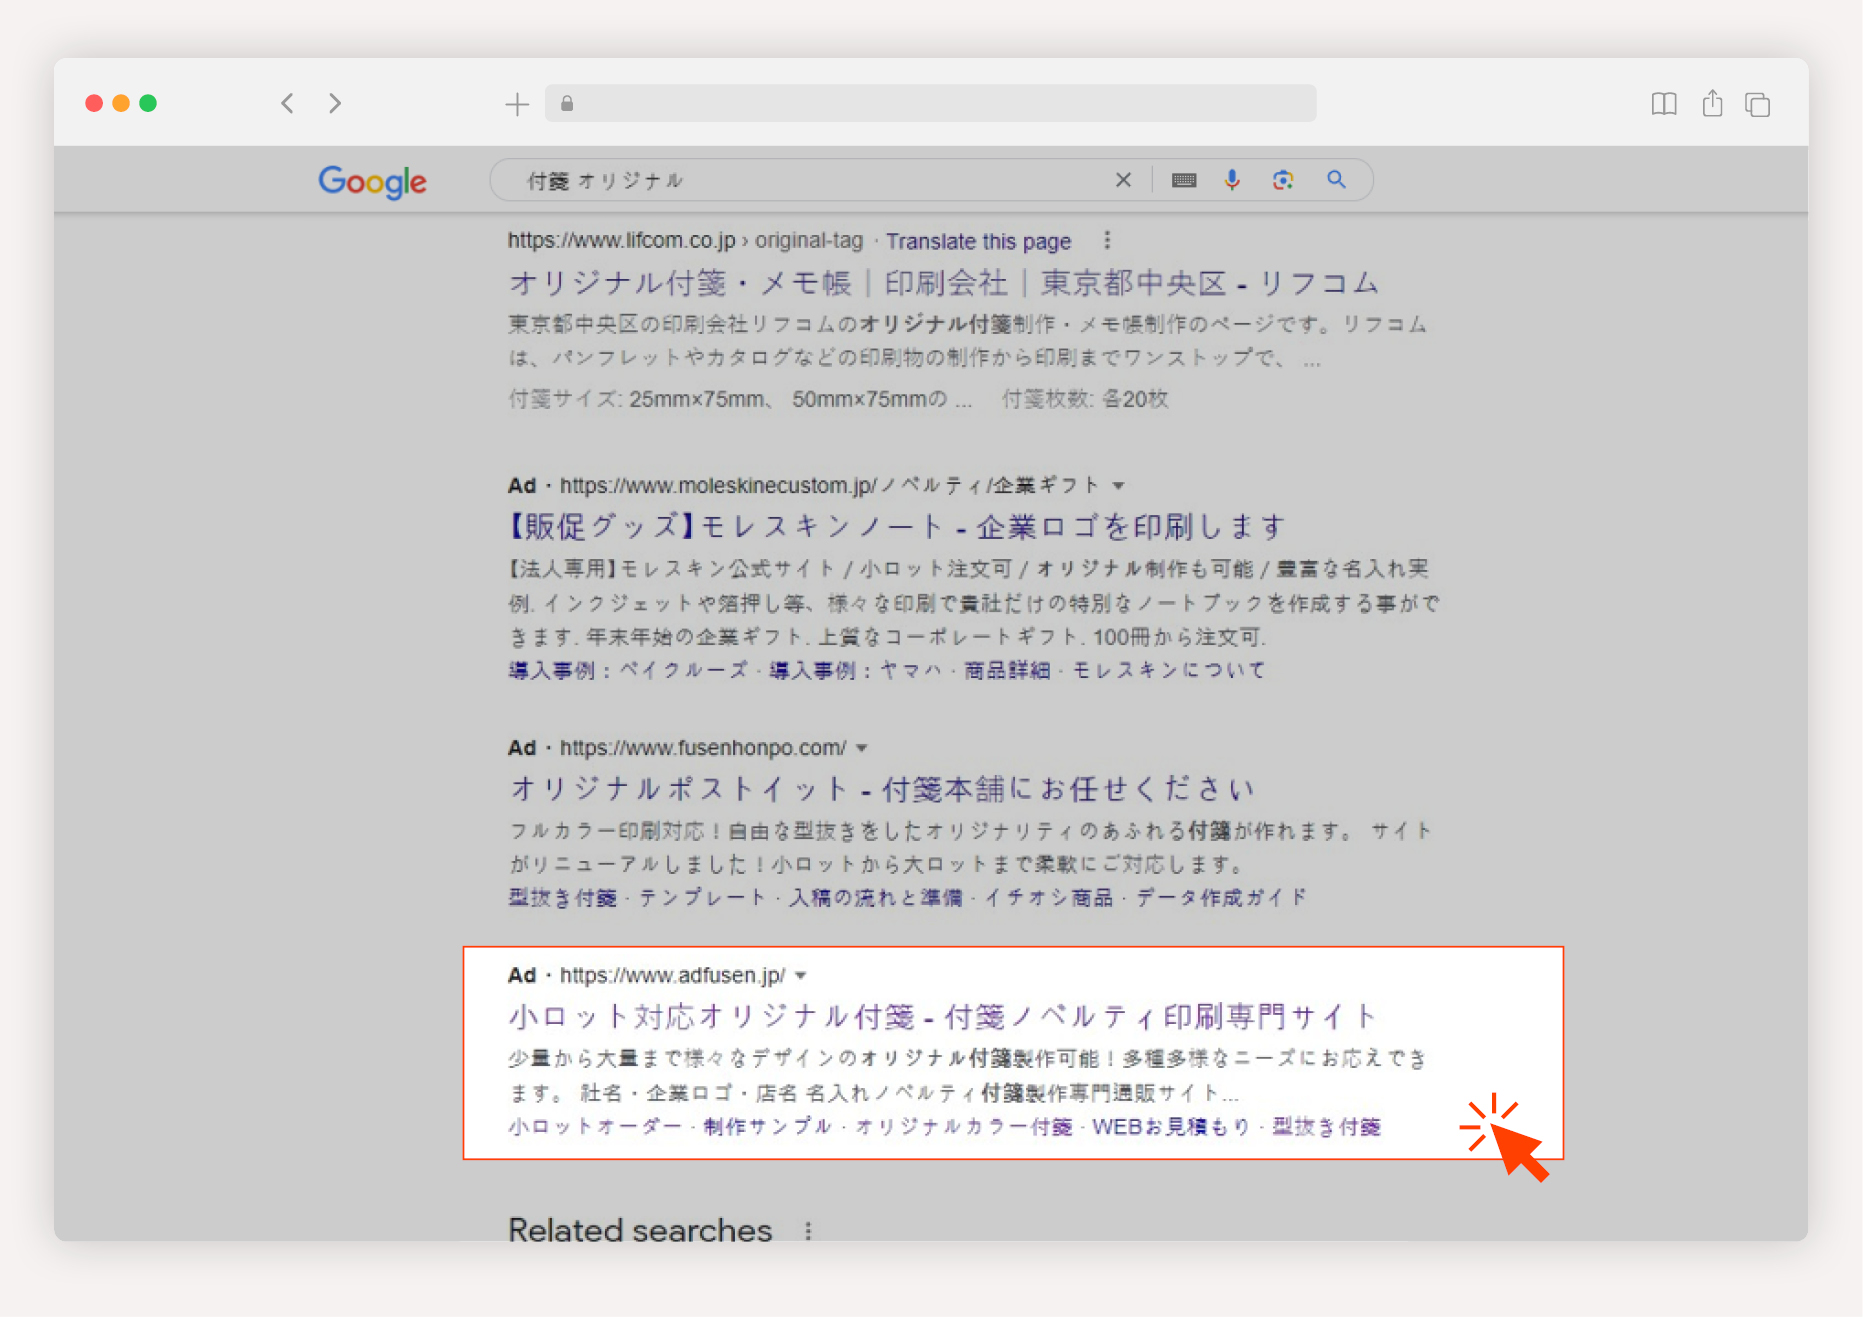Open the reading list book icon
This screenshot has height=1317, width=1863.
tap(1664, 104)
